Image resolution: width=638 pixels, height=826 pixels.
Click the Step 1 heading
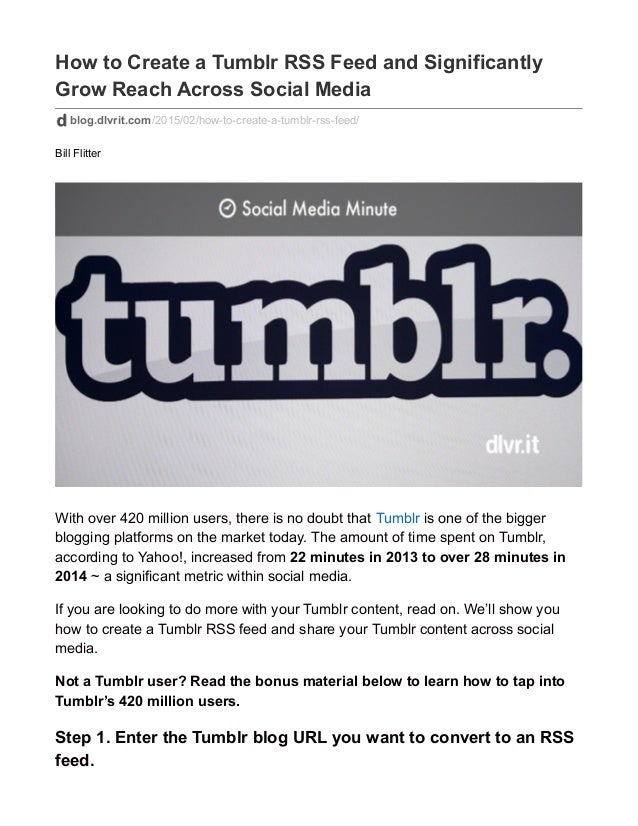314,749
